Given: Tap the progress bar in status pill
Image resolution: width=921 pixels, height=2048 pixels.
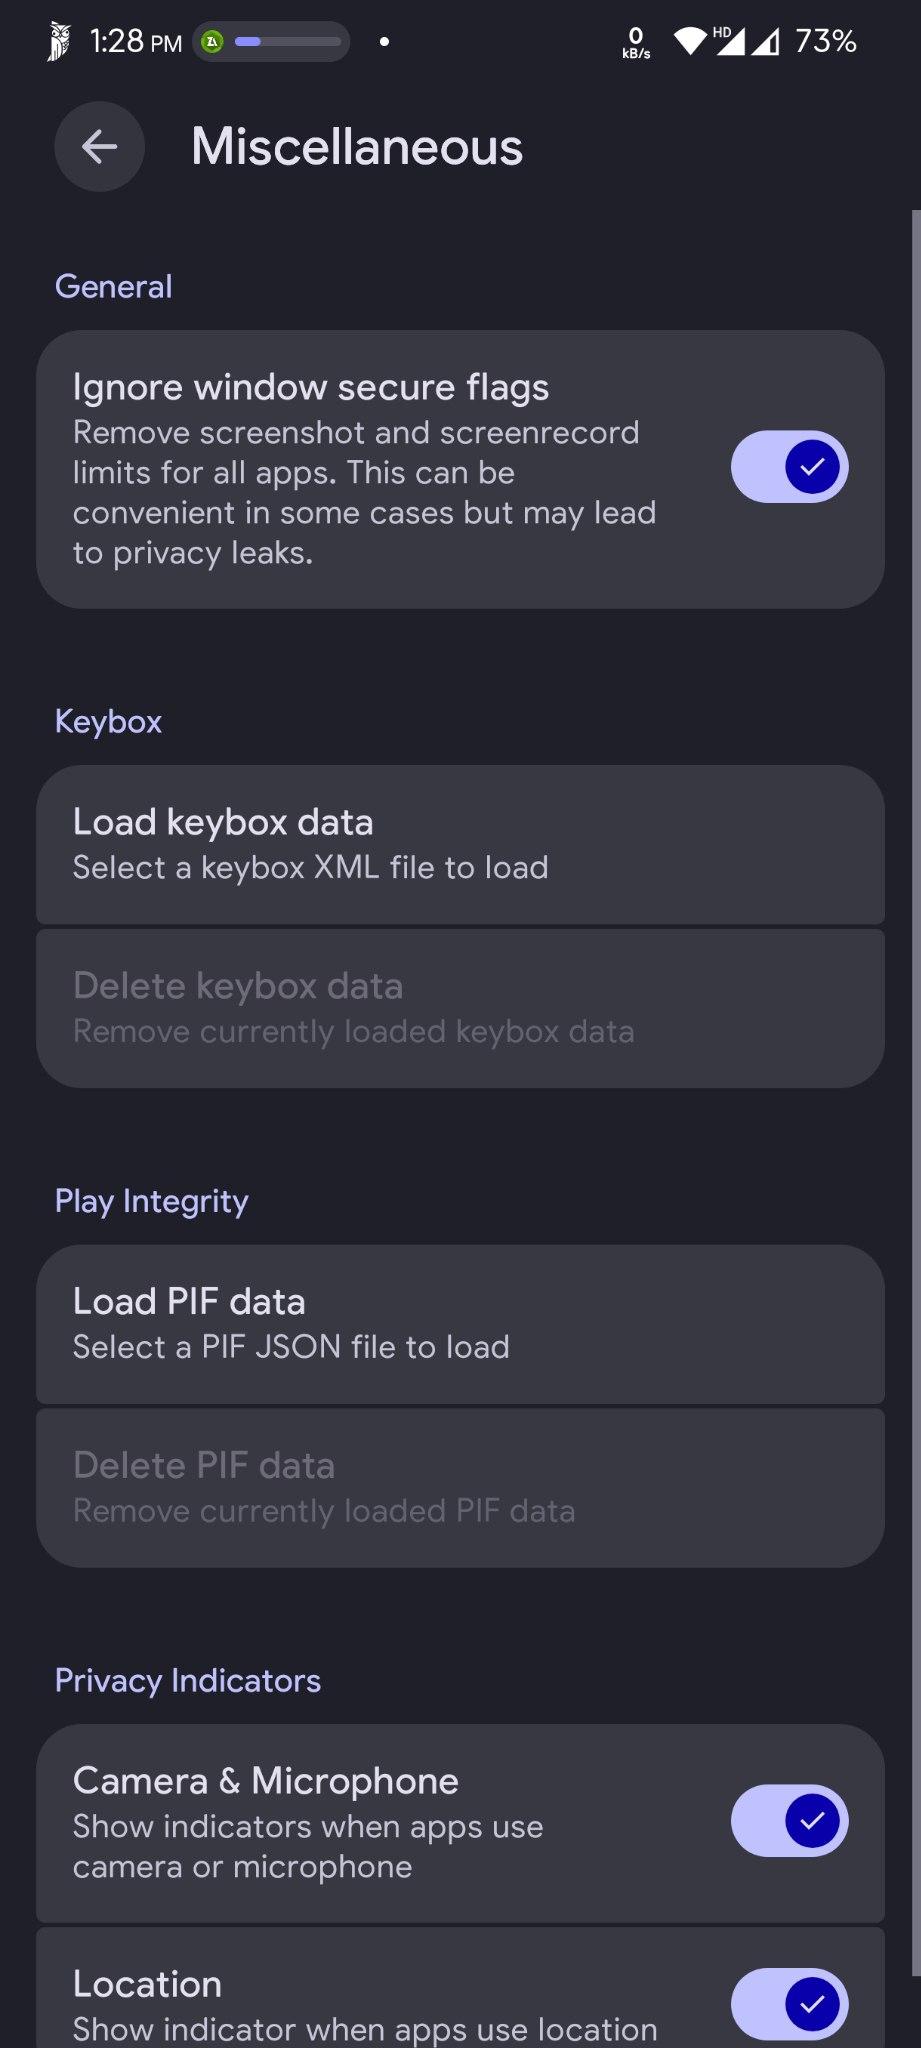Looking at the screenshot, I should coord(288,42).
